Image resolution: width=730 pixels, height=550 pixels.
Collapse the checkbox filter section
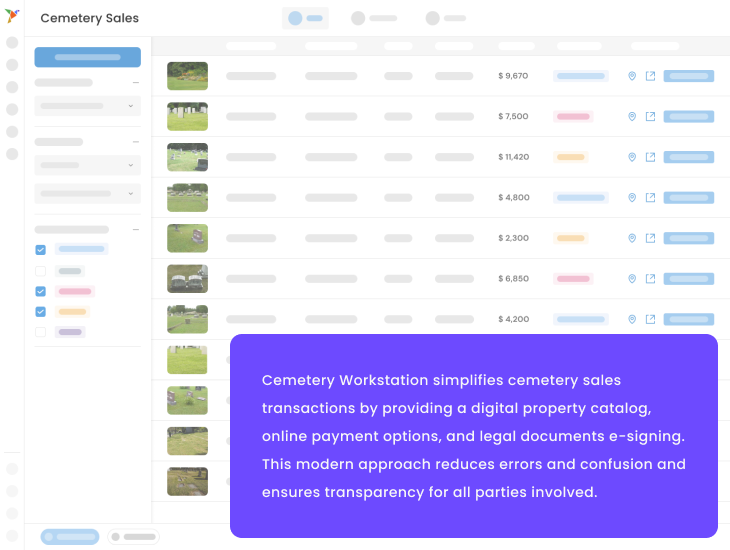click(135, 230)
